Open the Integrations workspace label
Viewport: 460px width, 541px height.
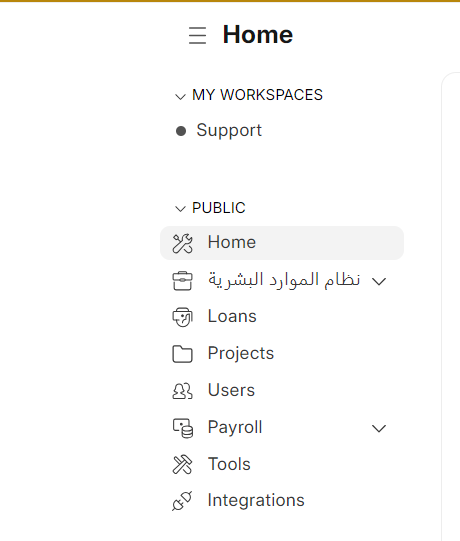click(256, 500)
